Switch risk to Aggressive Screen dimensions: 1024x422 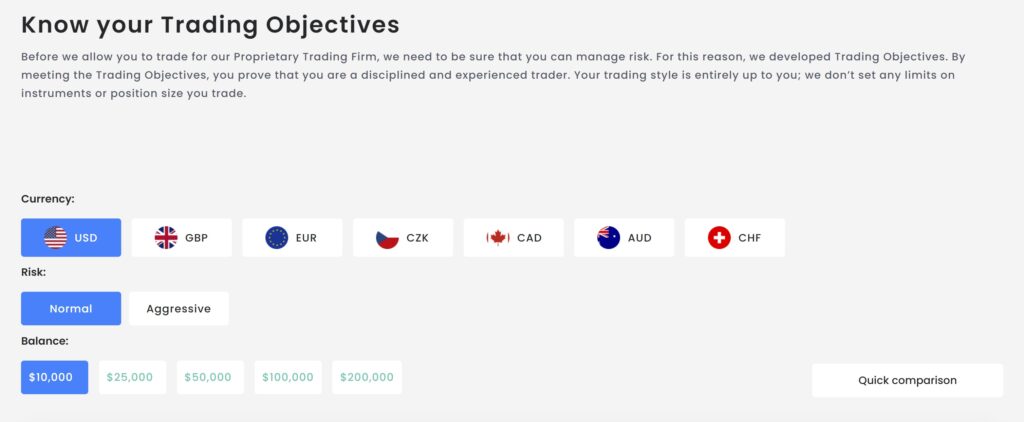click(x=178, y=309)
